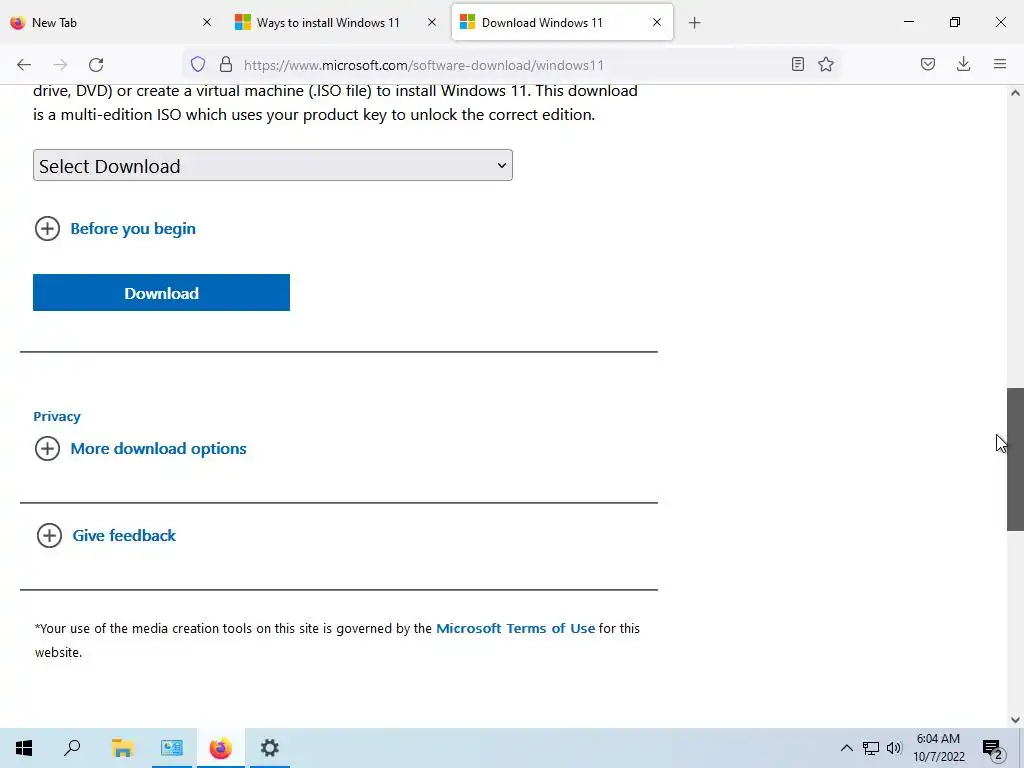
Task: Open a new tab with plus button
Action: pyautogui.click(x=695, y=23)
